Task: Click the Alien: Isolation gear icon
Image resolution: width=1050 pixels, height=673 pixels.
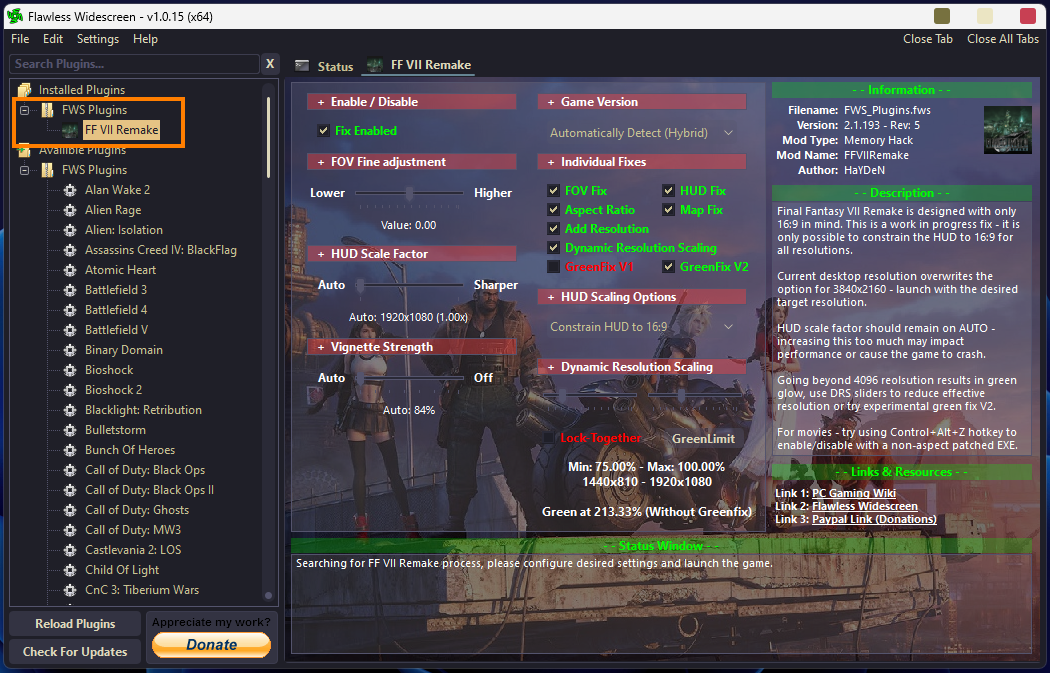Action: coord(70,230)
